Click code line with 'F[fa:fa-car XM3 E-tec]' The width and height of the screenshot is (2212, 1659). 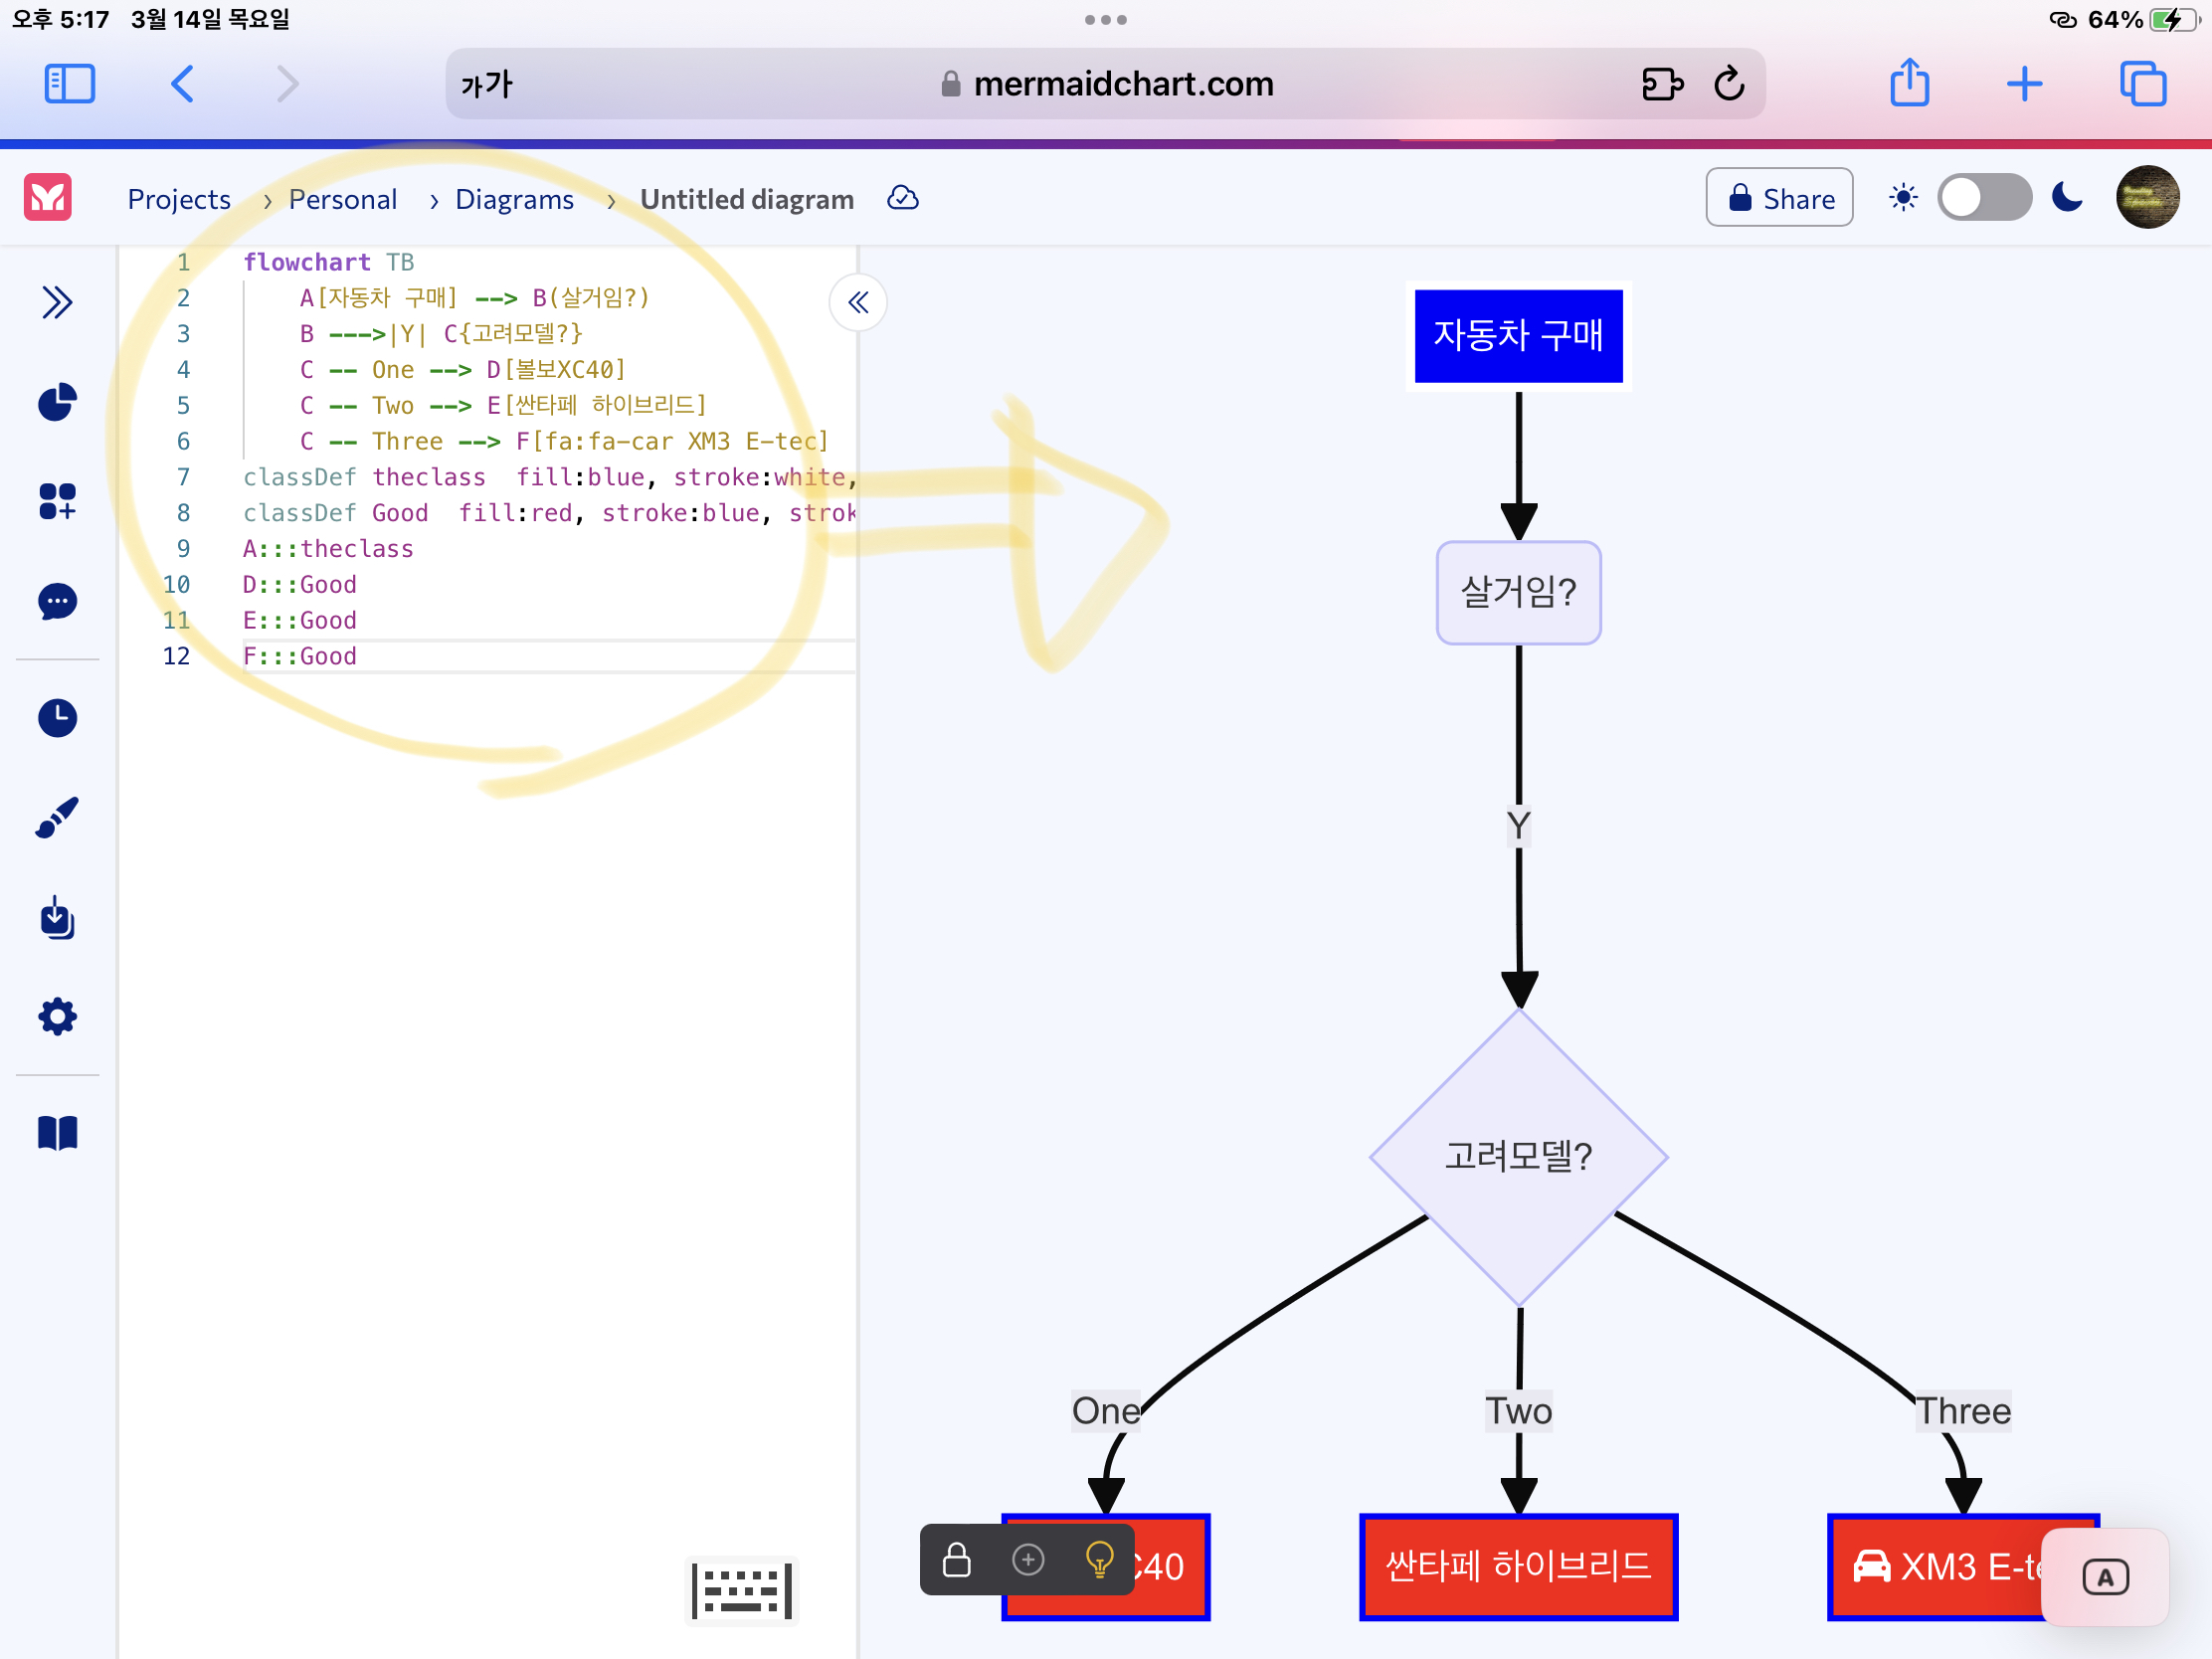pos(564,441)
